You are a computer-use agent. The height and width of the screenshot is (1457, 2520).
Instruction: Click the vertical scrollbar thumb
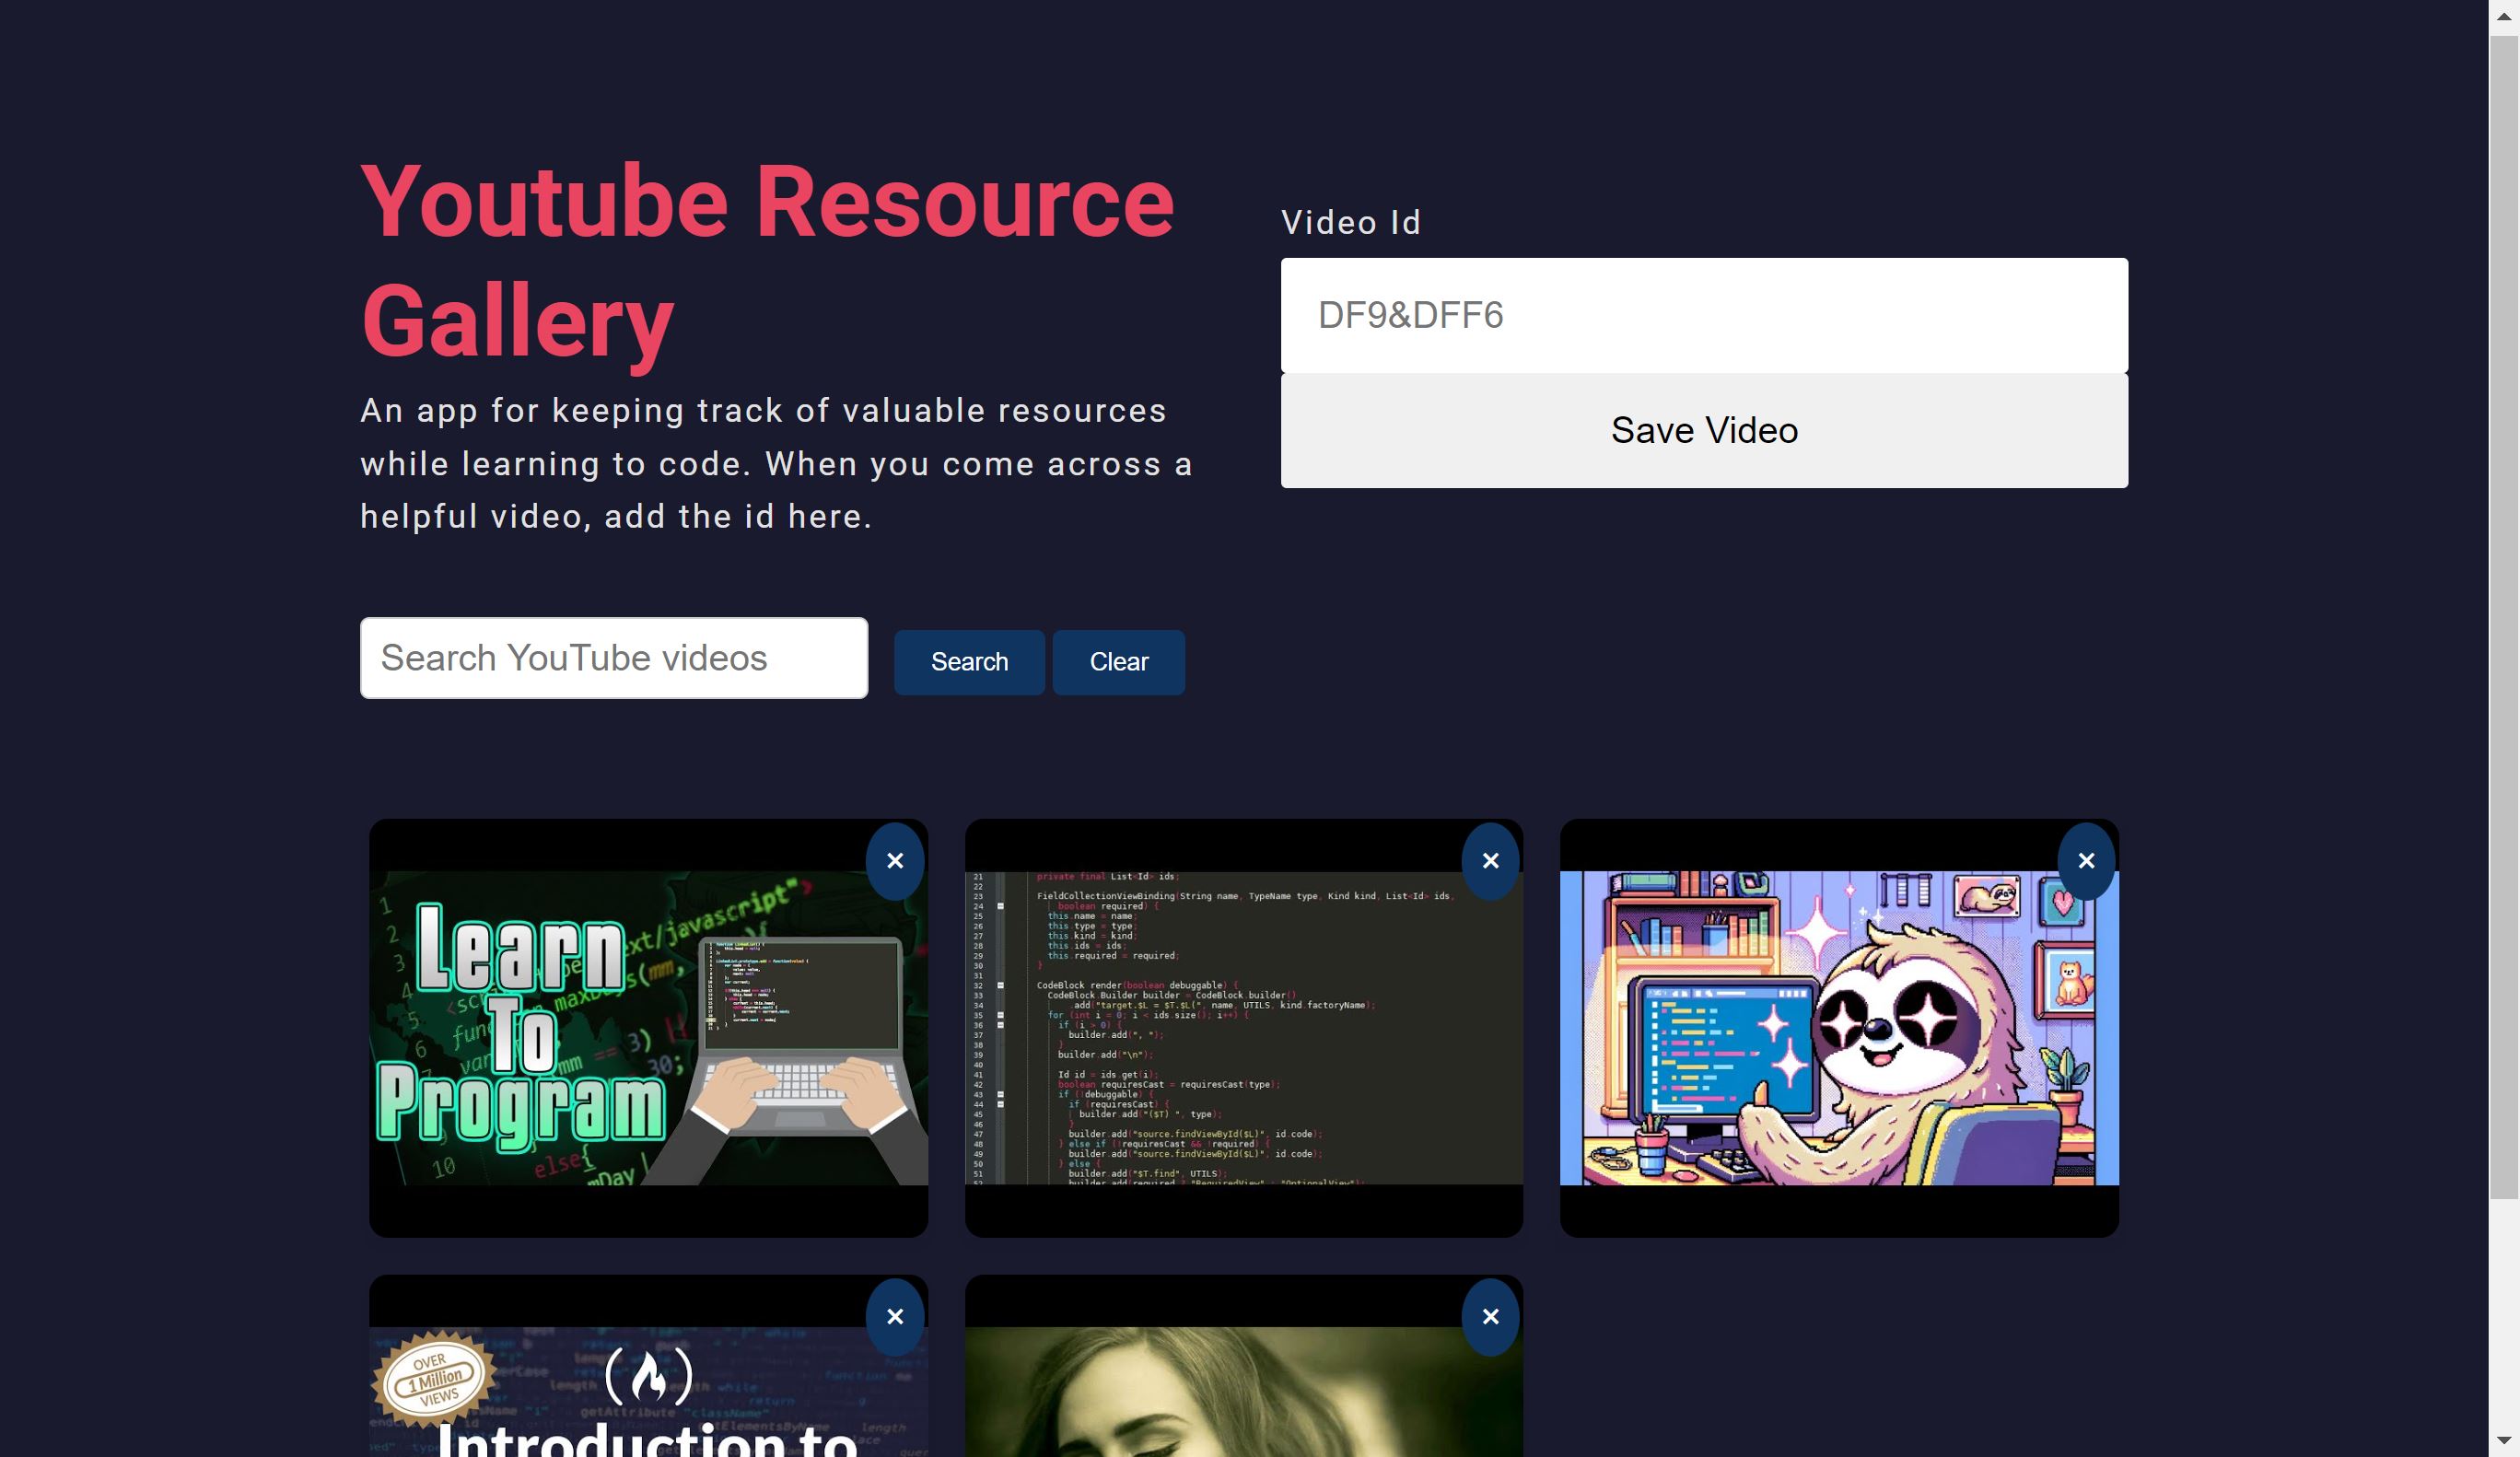click(2503, 615)
